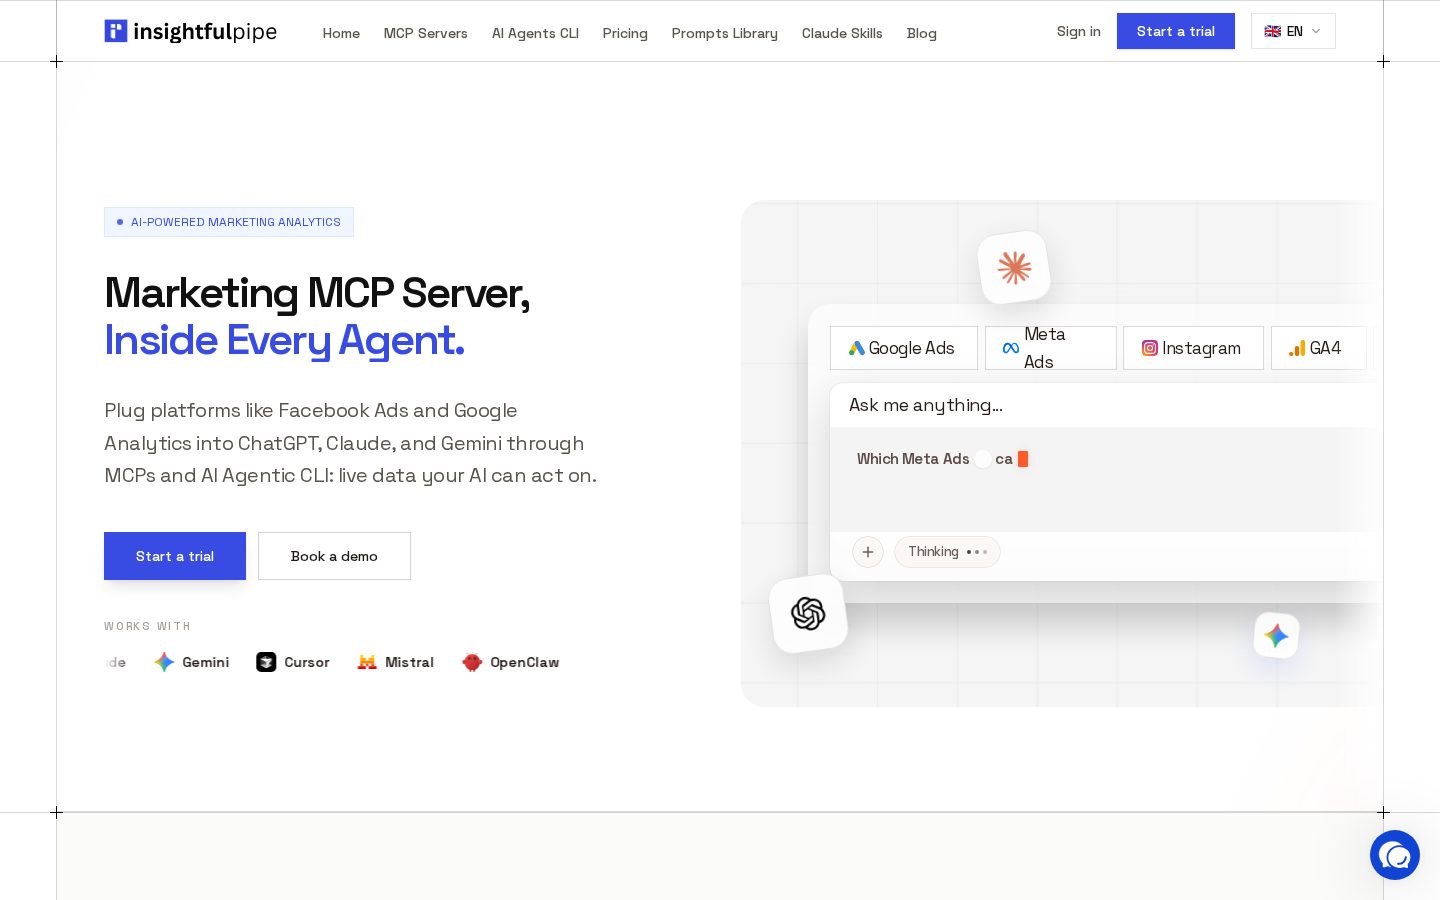Select the Meta Ads tab
The image size is (1440, 900).
click(x=1051, y=348)
